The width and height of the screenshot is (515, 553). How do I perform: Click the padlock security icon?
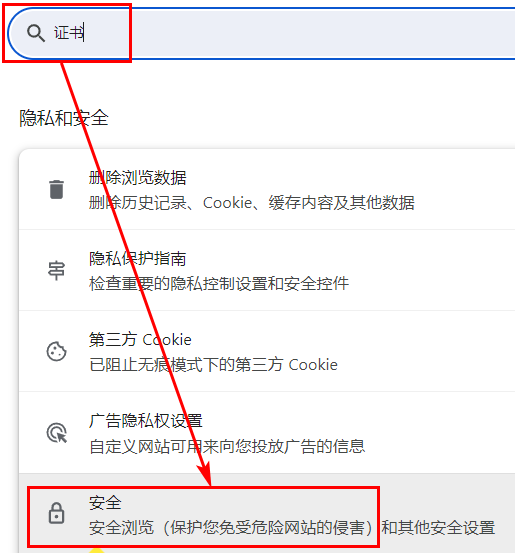56,513
